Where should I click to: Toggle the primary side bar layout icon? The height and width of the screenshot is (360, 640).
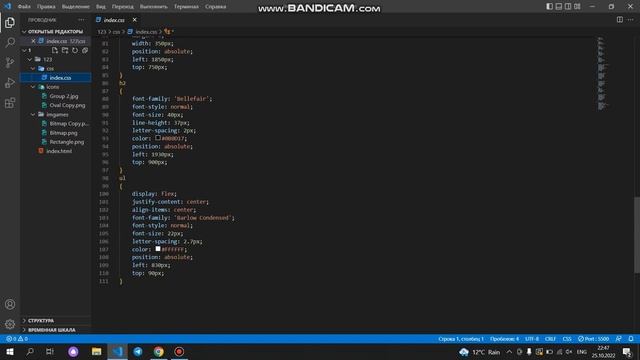point(549,7)
